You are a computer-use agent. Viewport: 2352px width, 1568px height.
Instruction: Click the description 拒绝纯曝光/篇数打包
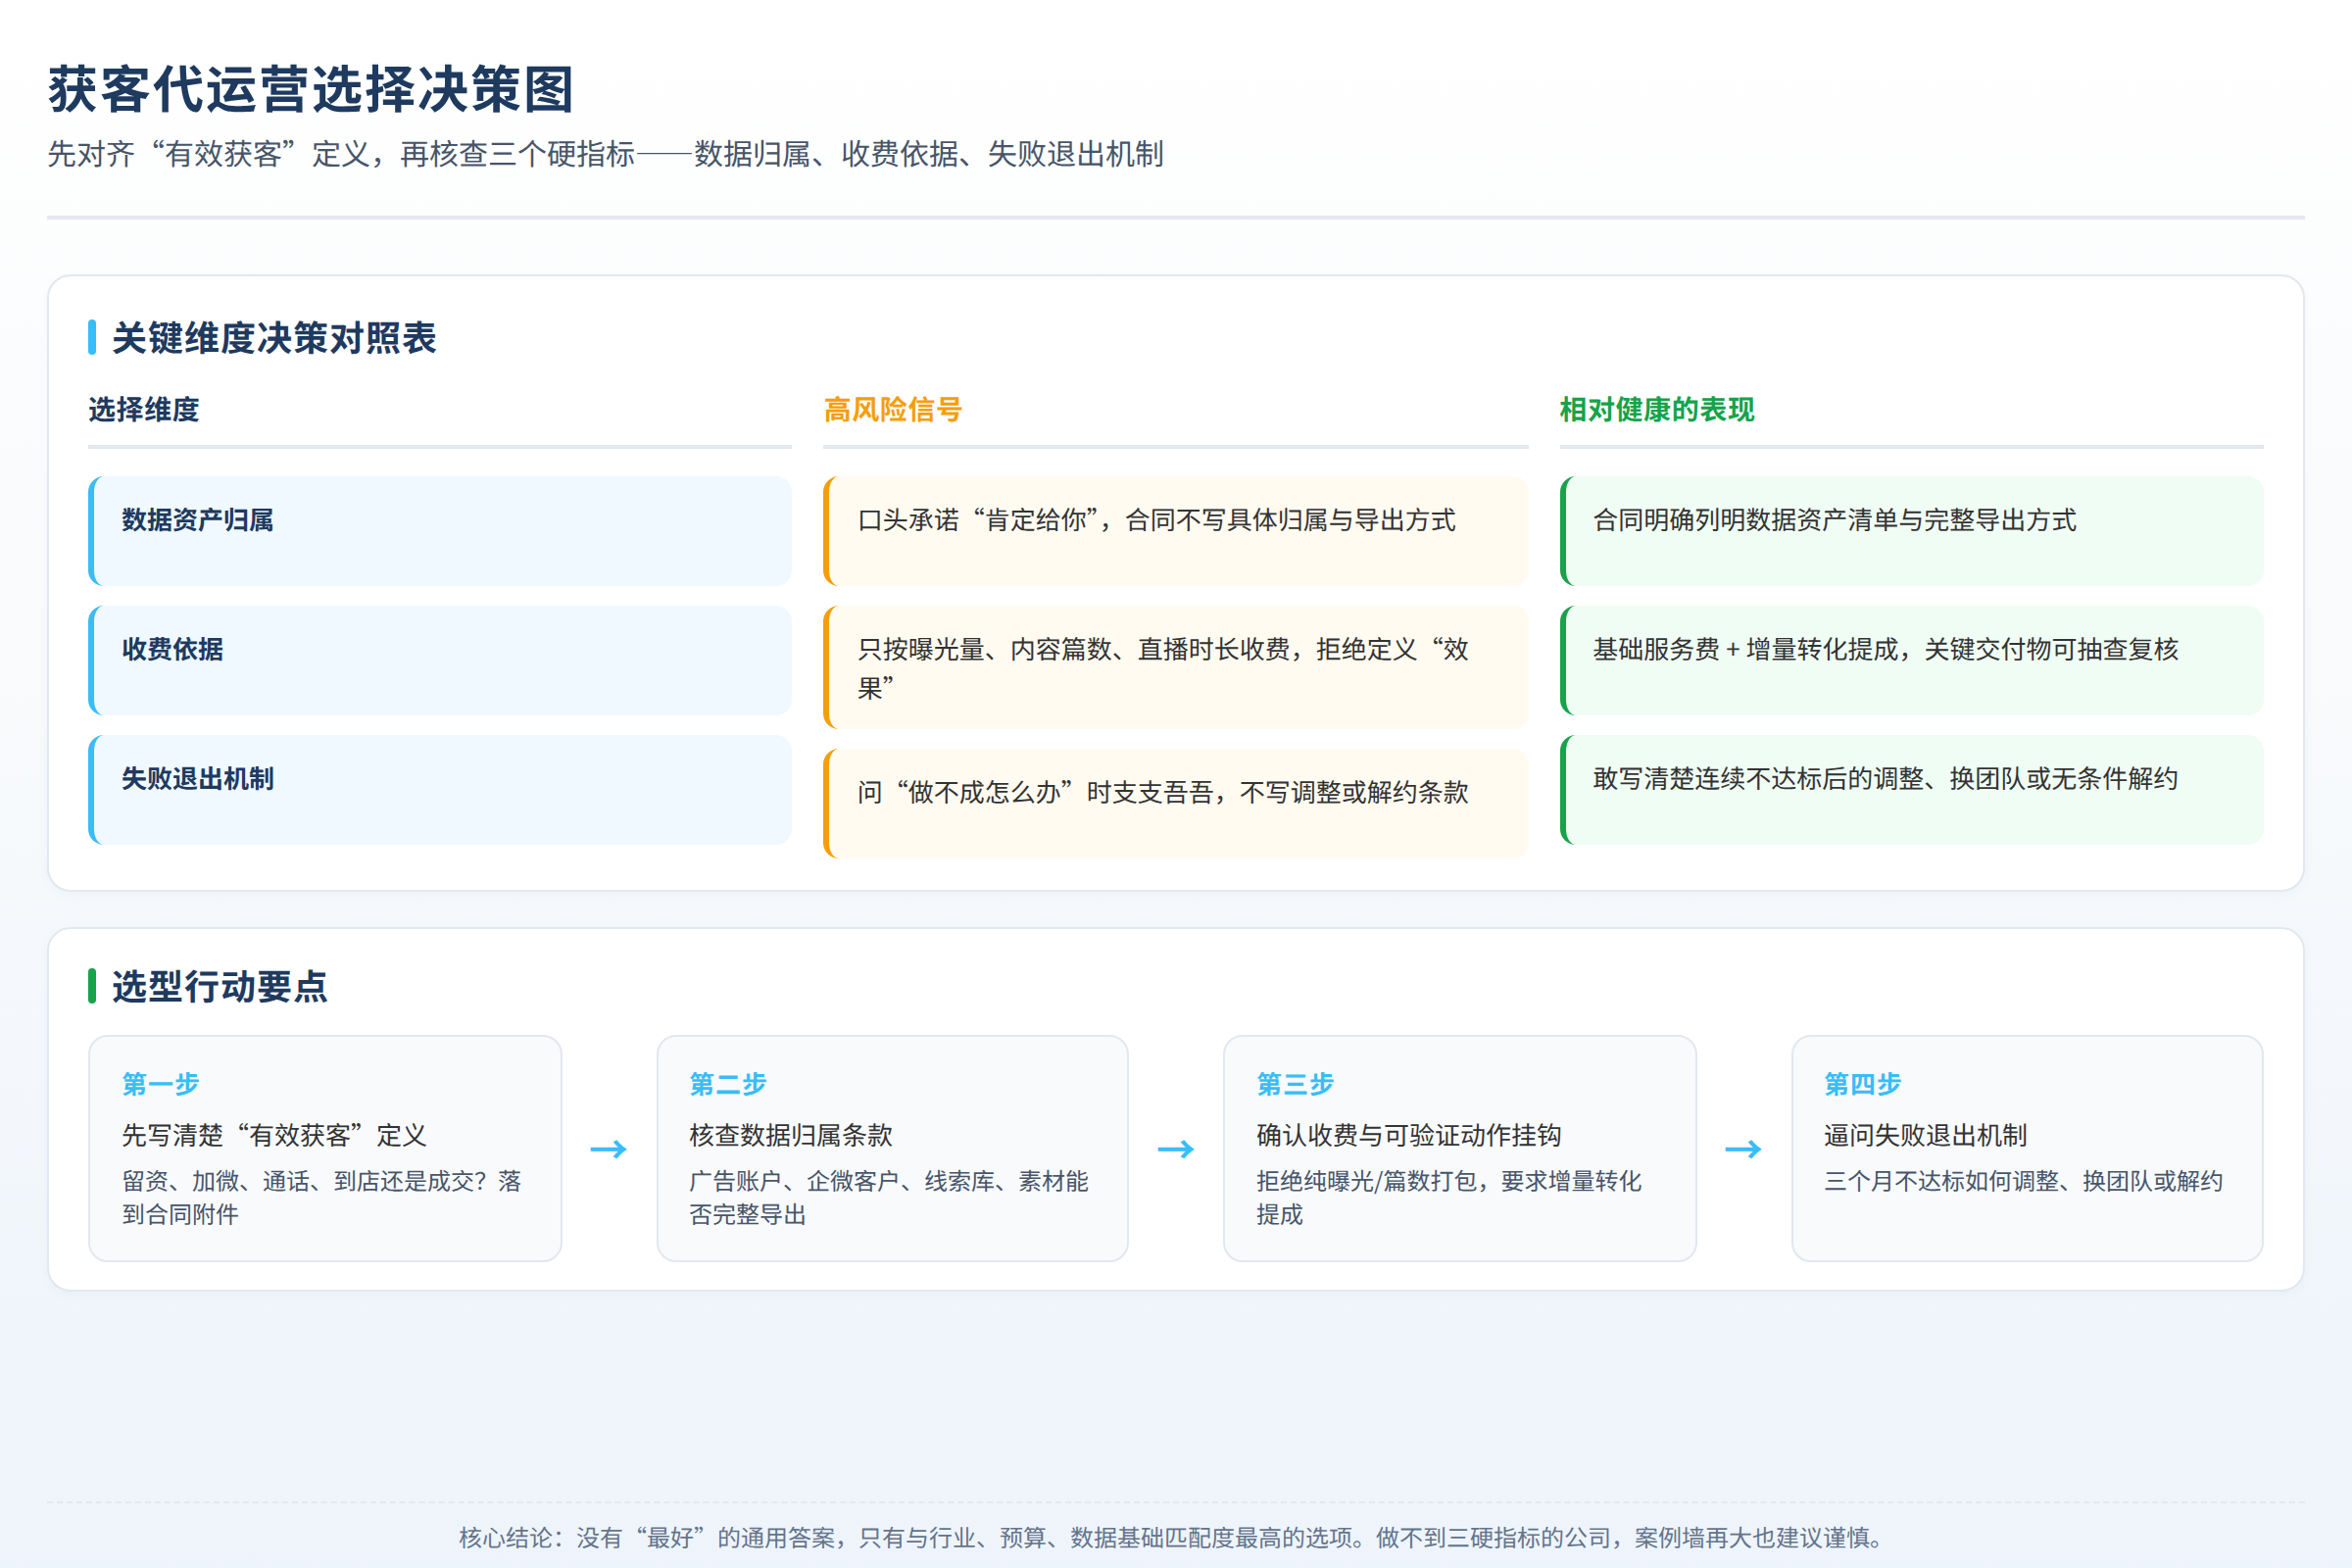click(1449, 1198)
